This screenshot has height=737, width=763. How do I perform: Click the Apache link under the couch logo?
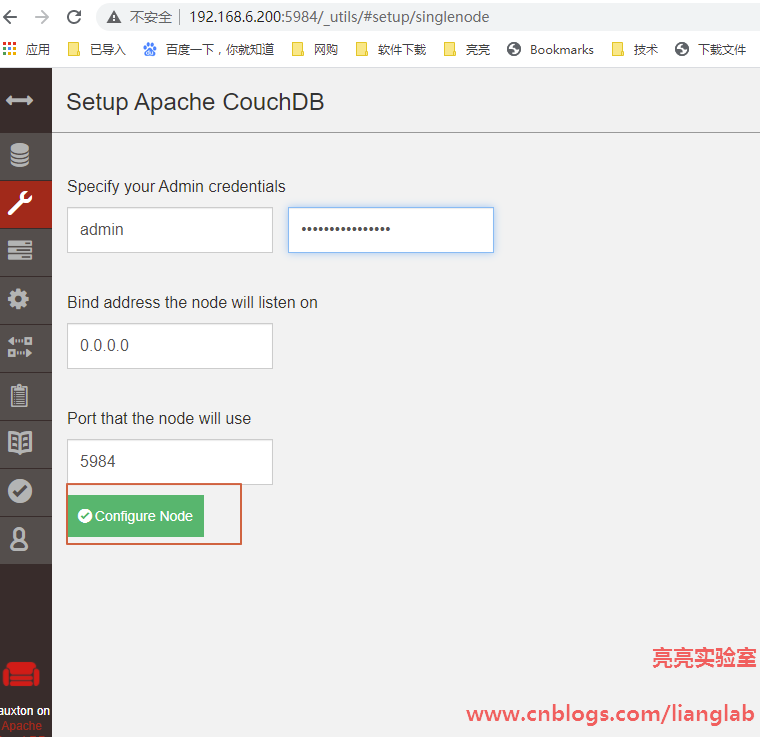click(21, 726)
